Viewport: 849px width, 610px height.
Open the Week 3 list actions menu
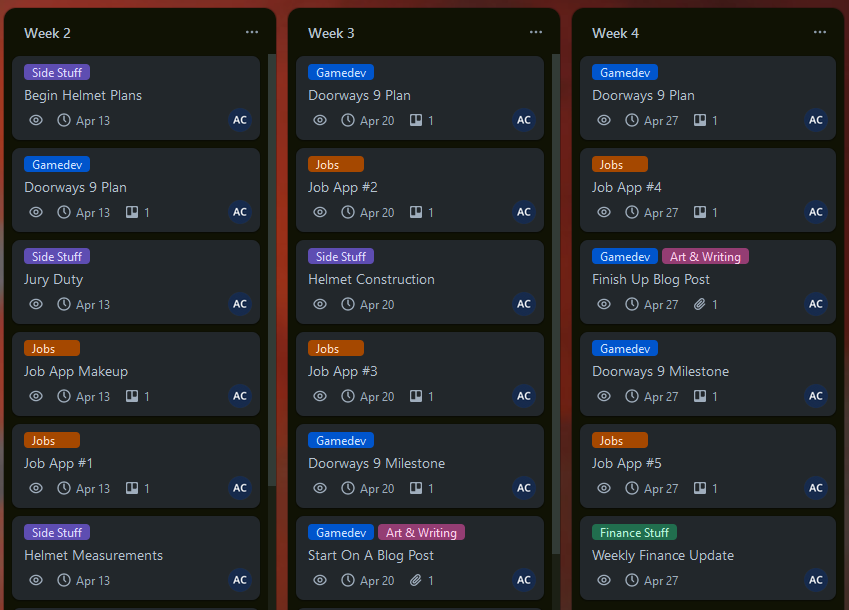[535, 32]
